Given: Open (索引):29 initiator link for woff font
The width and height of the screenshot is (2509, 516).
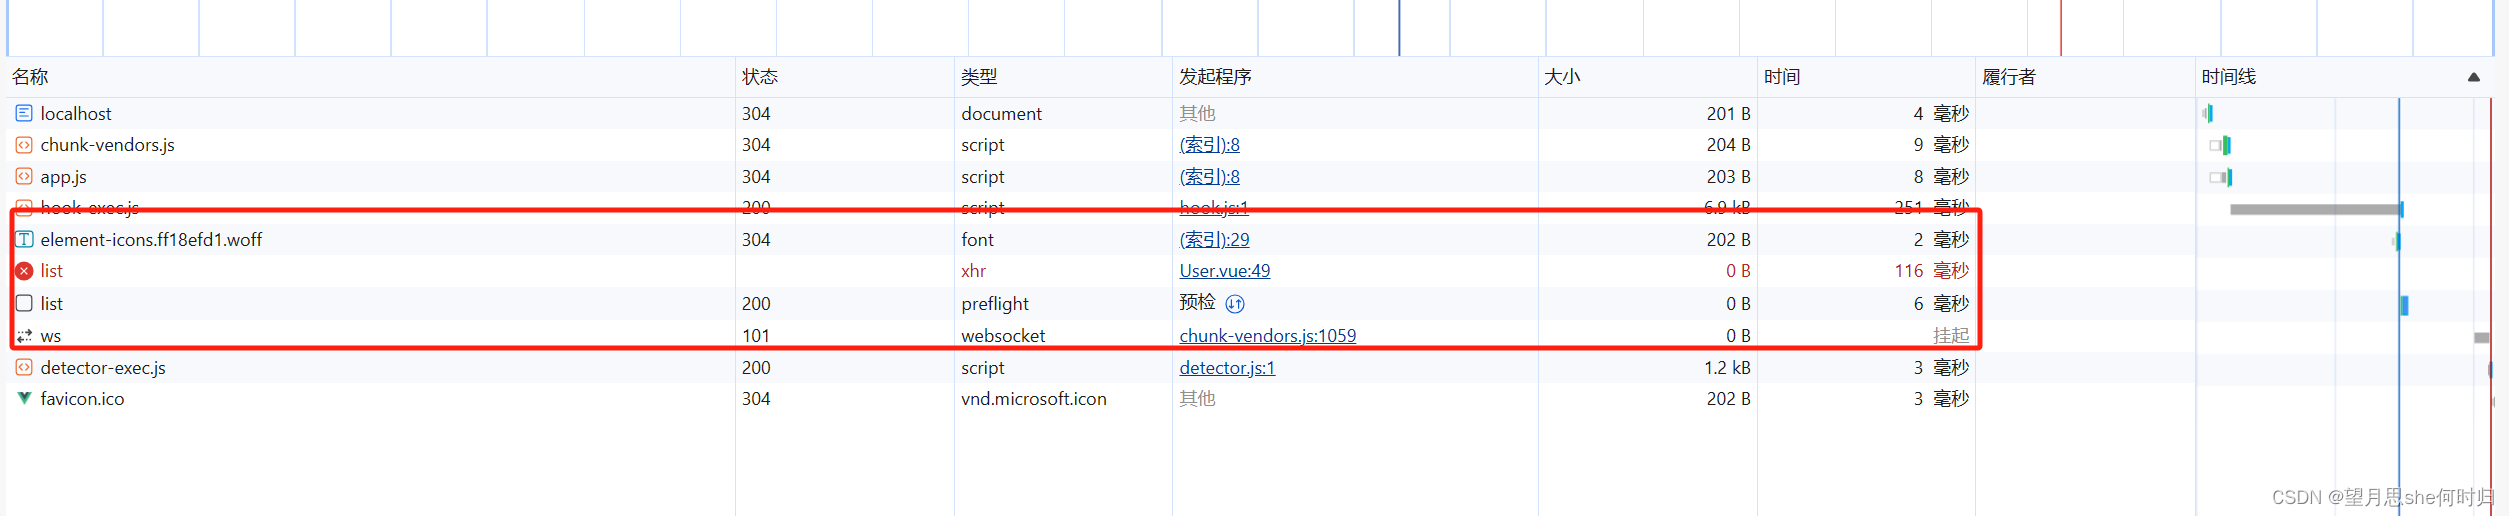Looking at the screenshot, I should click(x=1214, y=240).
